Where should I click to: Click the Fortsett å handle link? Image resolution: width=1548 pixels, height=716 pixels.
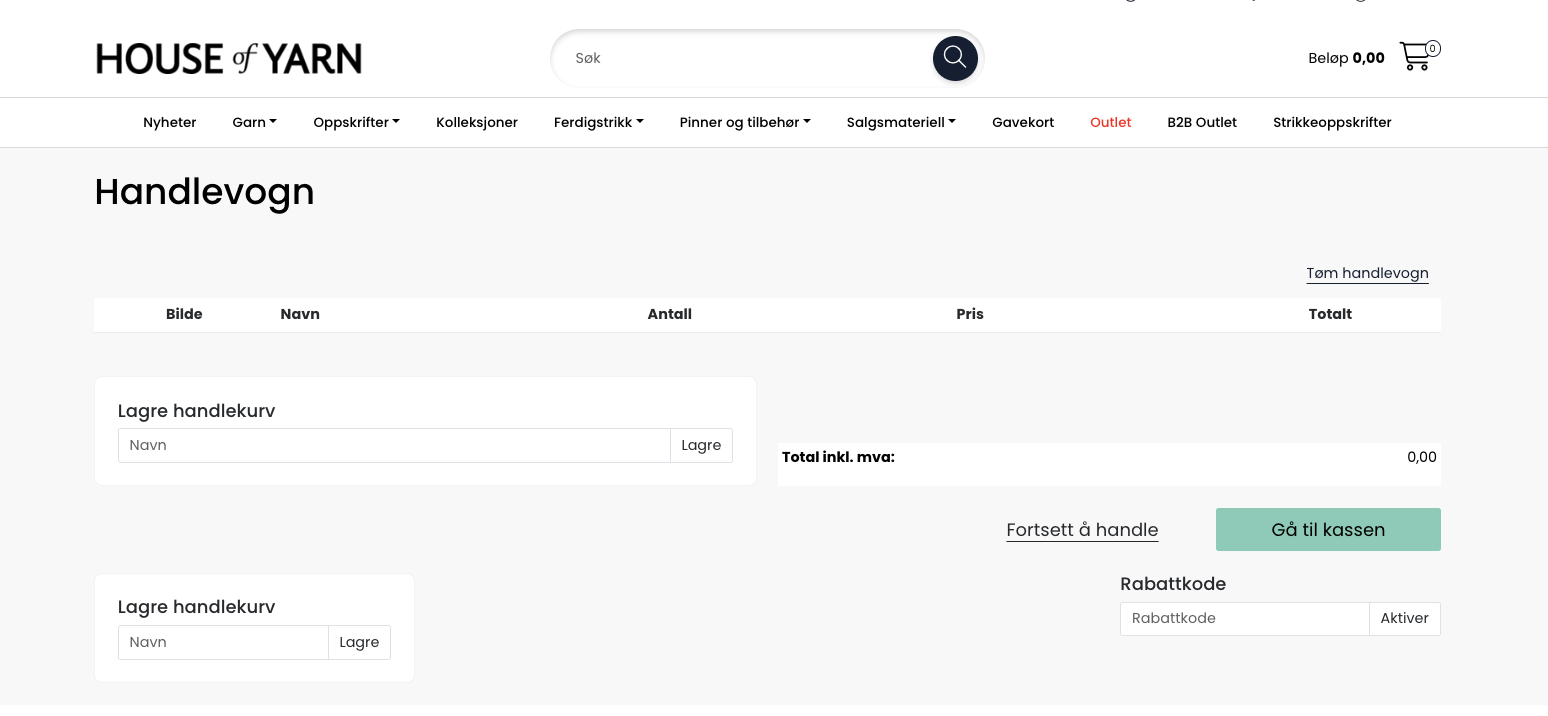pos(1082,530)
